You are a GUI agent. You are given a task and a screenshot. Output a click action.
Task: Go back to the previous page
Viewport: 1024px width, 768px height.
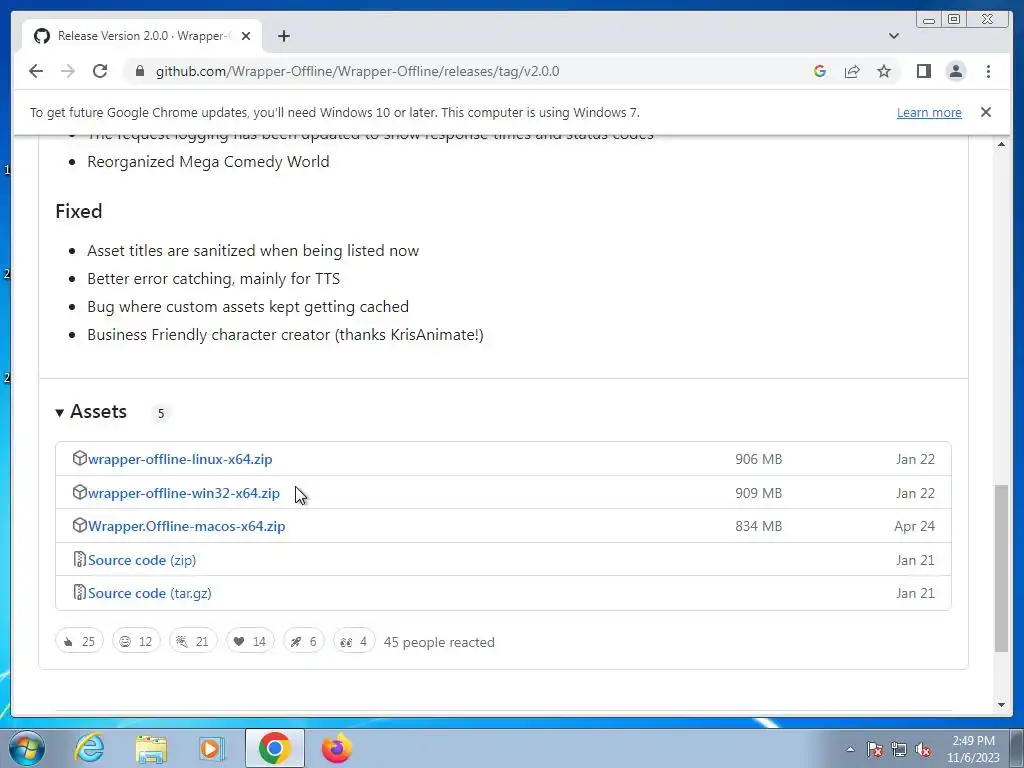[x=36, y=71]
